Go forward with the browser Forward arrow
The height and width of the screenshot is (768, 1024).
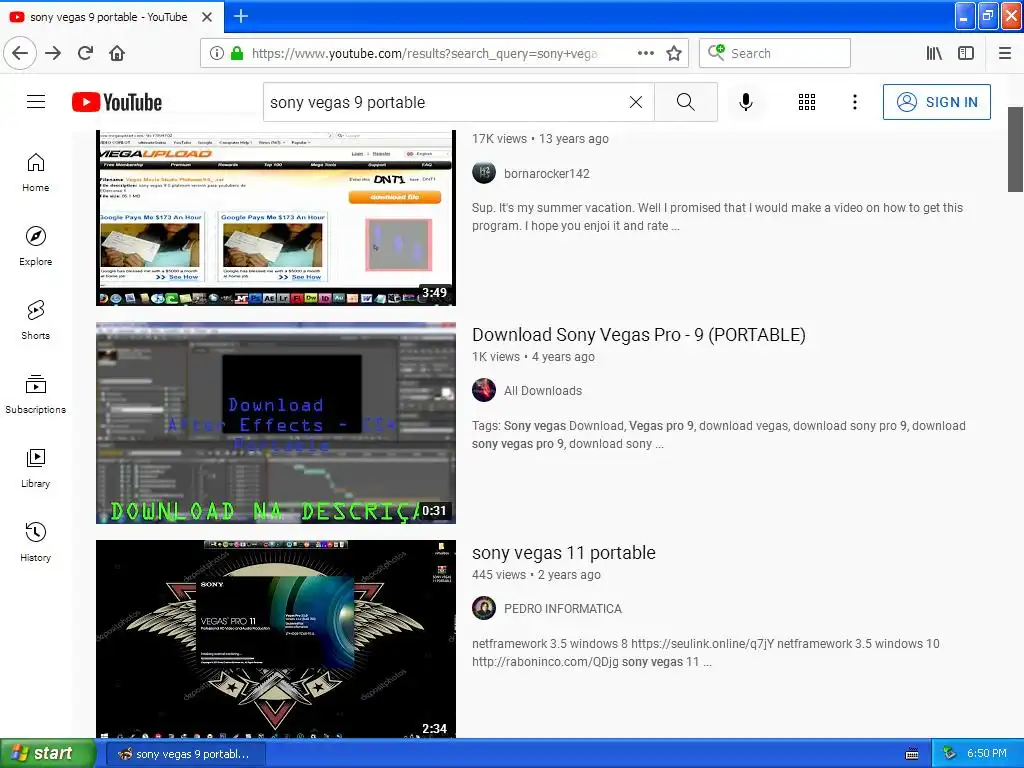point(53,53)
